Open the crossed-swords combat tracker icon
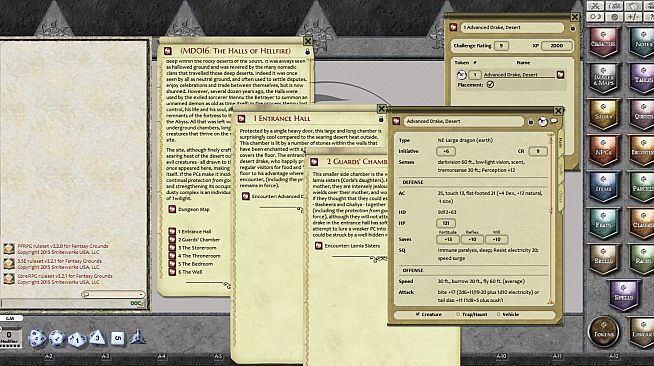Screen dimensions: 654x366 click(596, 6)
